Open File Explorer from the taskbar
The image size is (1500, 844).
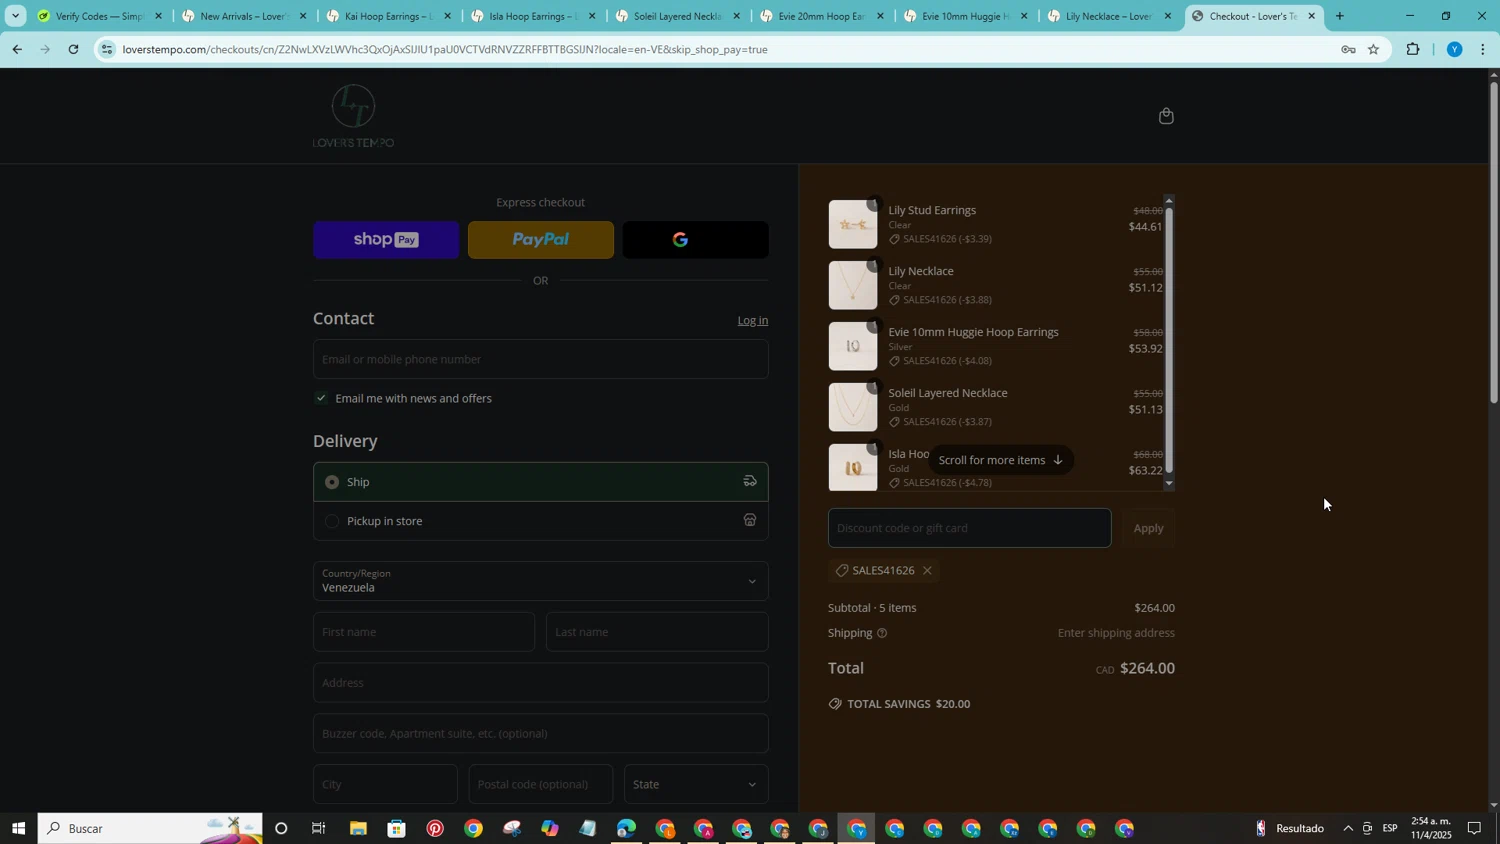[x=358, y=829]
